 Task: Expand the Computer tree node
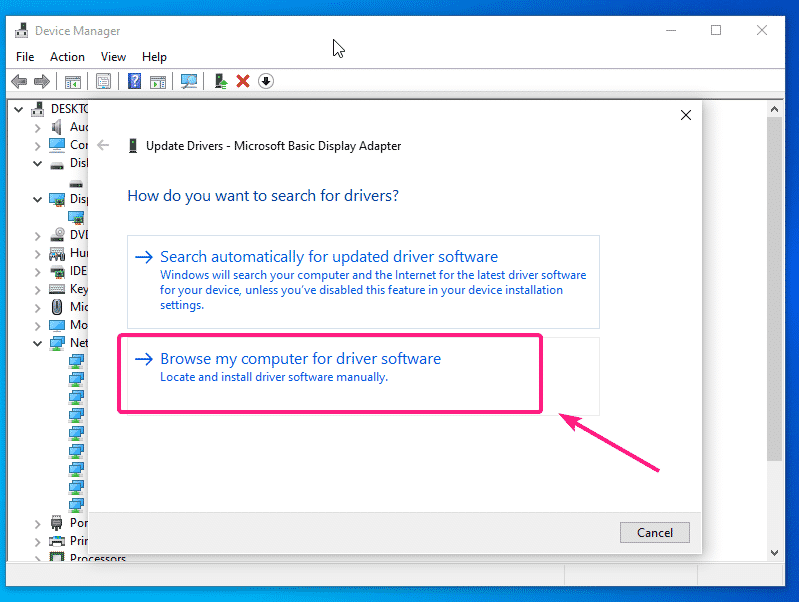(37, 146)
